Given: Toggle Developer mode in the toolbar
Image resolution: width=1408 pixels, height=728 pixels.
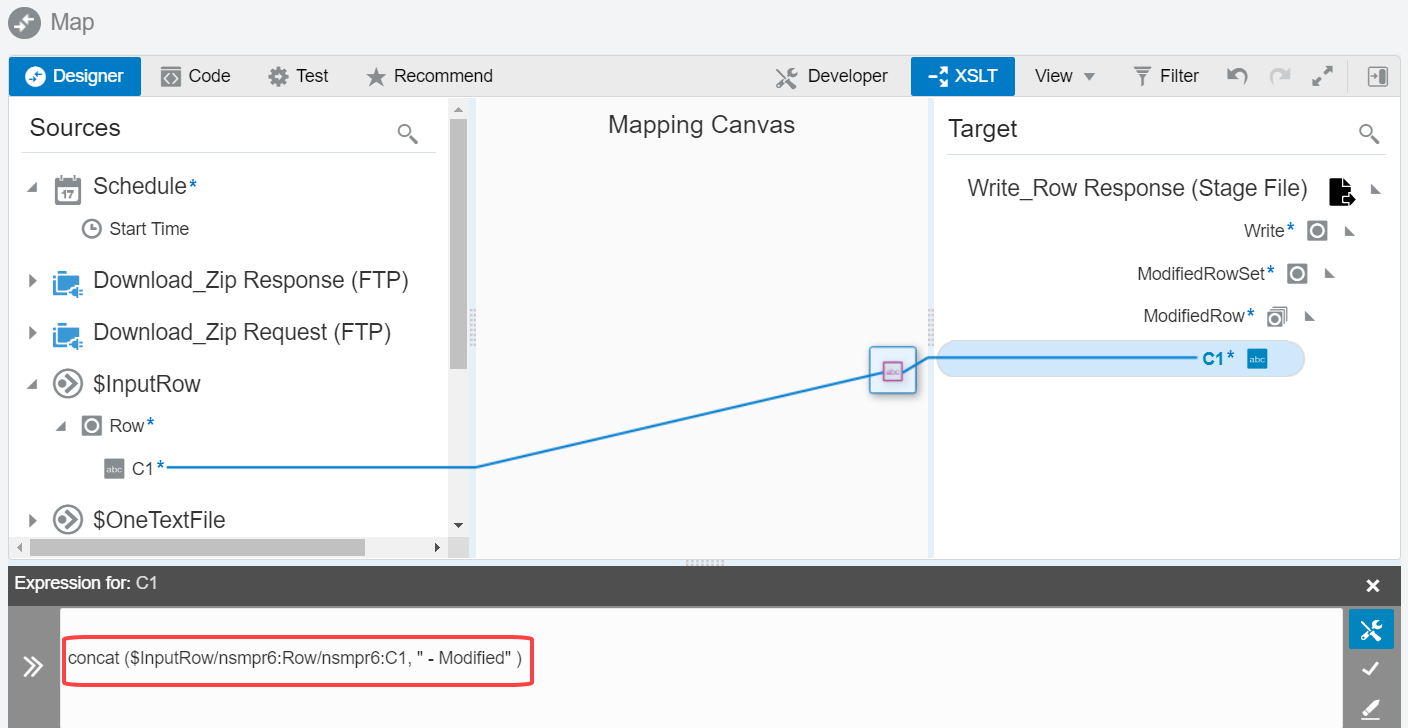Looking at the screenshot, I should coord(831,75).
